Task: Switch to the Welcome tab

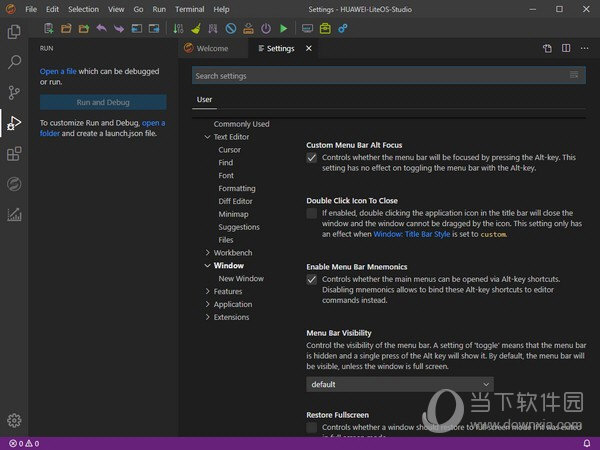Action: [213, 49]
